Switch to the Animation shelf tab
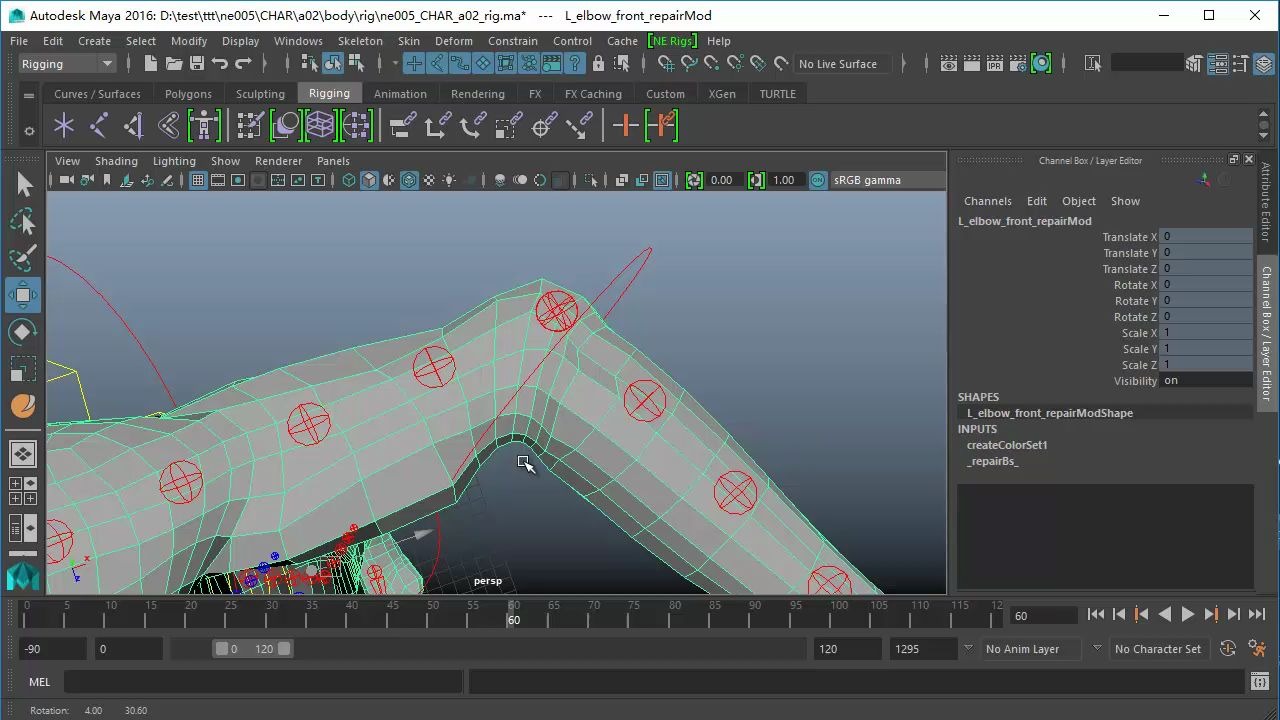This screenshot has height=720, width=1280. click(400, 94)
